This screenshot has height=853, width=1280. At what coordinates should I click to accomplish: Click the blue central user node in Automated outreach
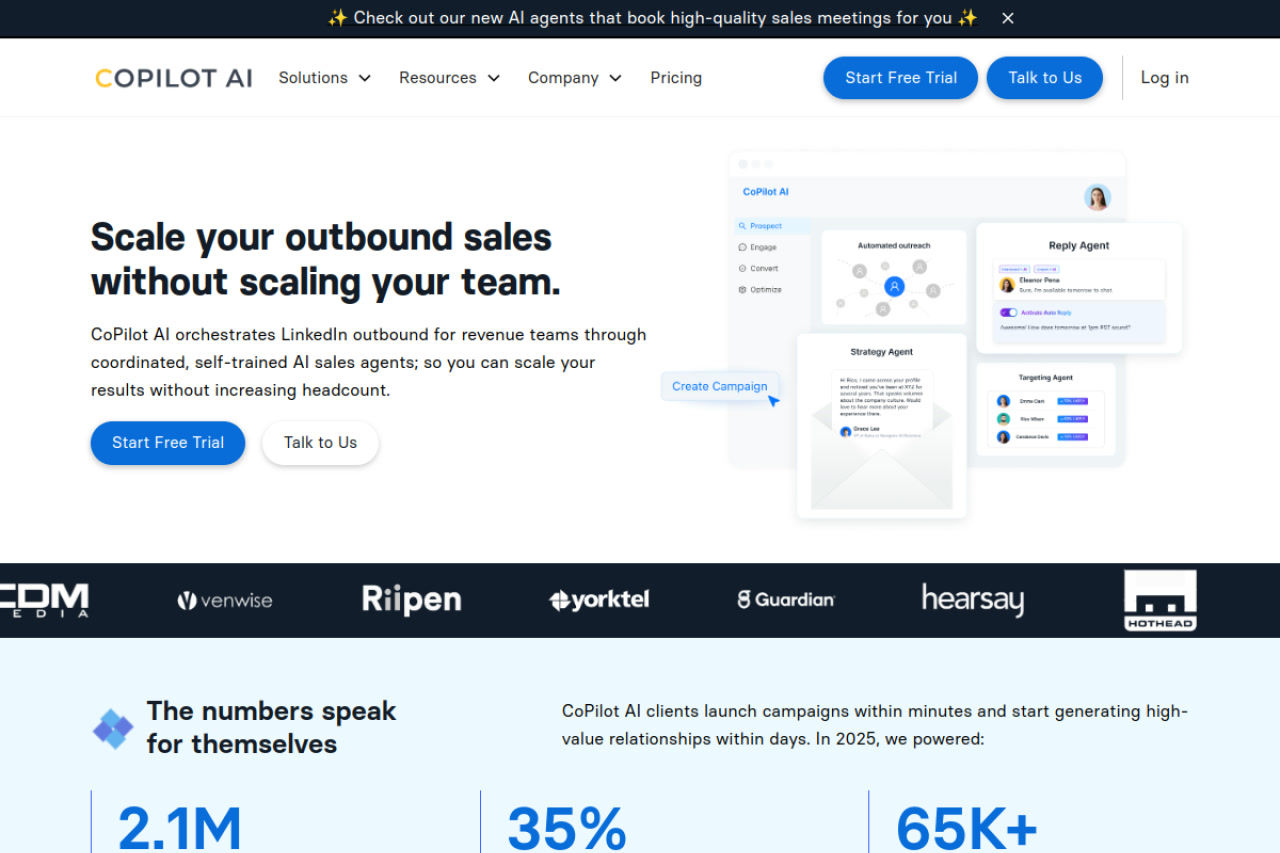pos(894,287)
